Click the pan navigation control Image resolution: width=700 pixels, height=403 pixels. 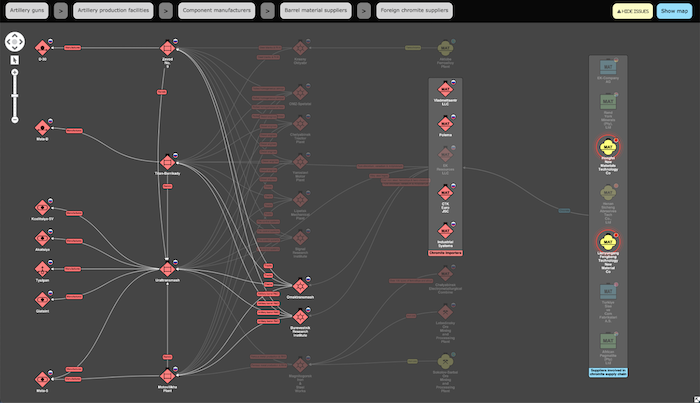15,42
